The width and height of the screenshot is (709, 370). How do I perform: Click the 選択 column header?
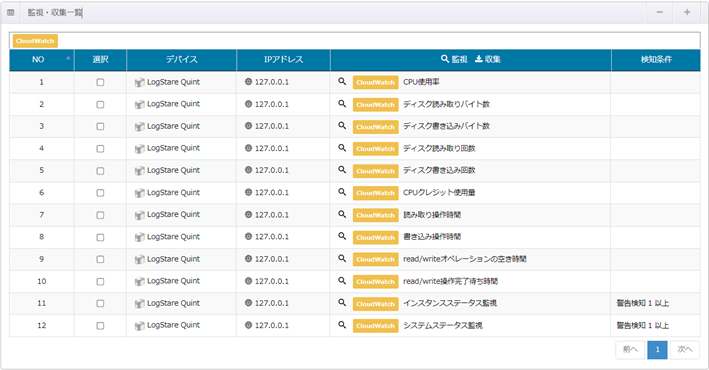point(100,60)
